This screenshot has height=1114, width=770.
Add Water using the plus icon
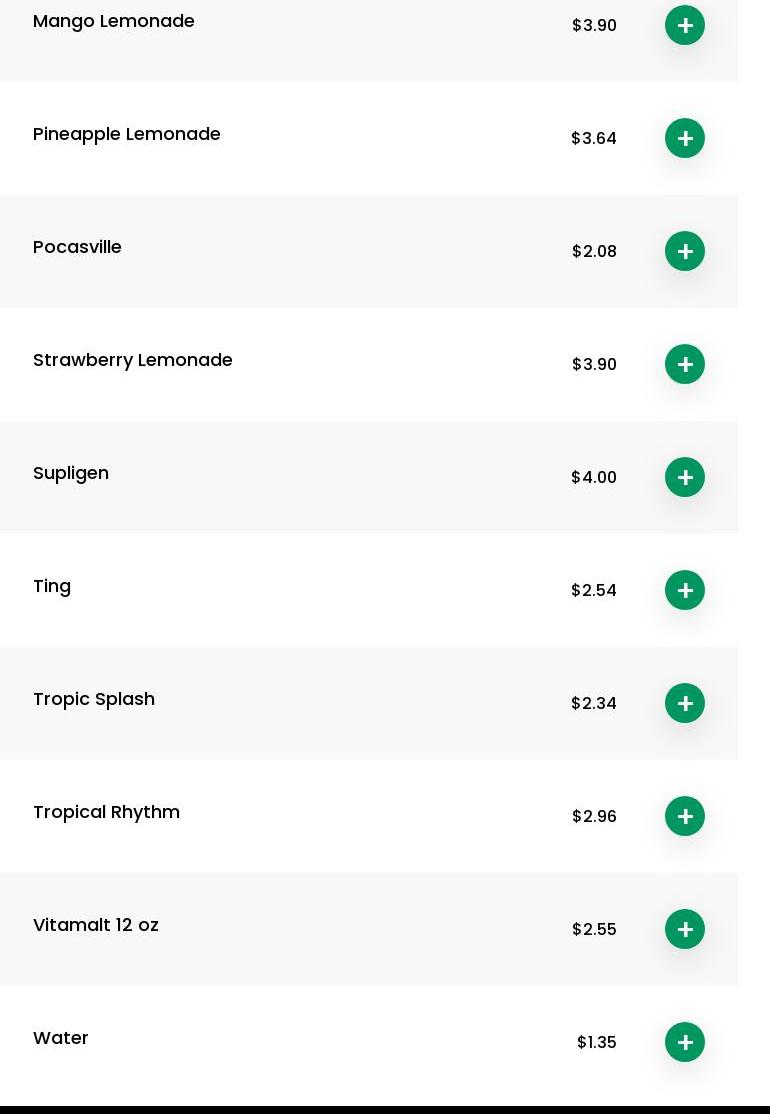685,1042
